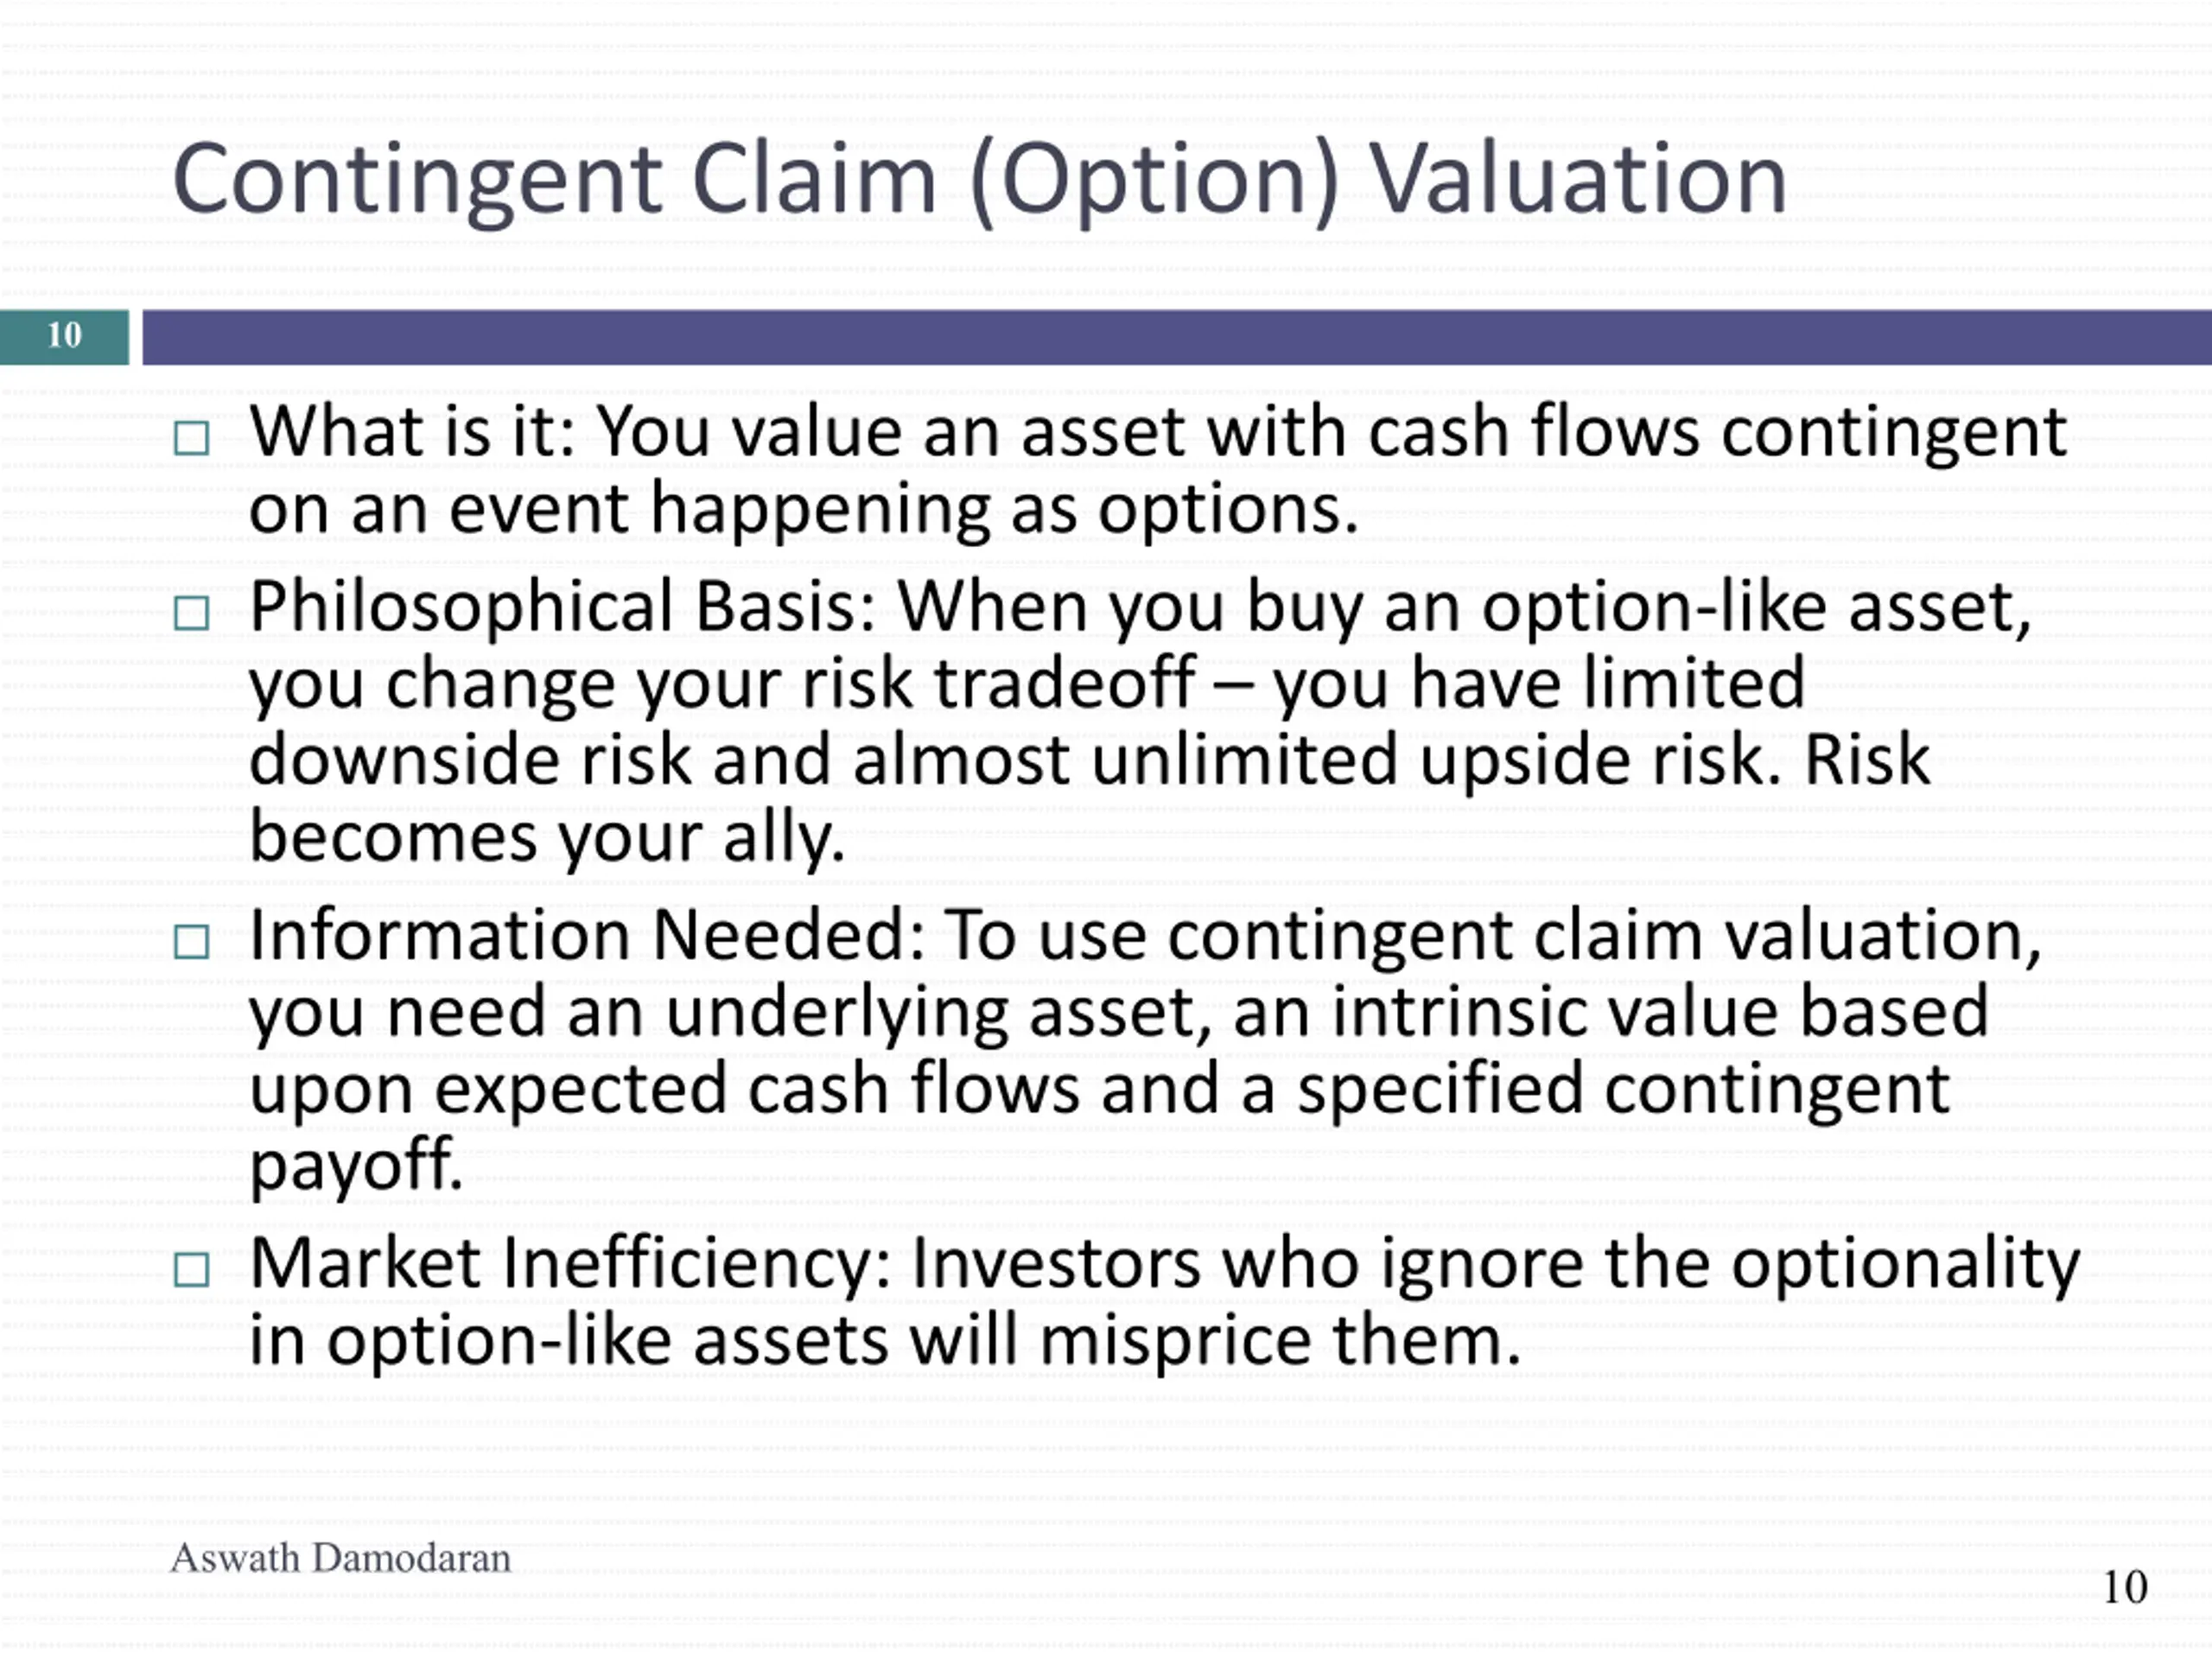Click the "Philosophical Basis:" heading text
Image resolution: width=2212 pixels, height=1659 pixels.
pyautogui.click(x=562, y=607)
